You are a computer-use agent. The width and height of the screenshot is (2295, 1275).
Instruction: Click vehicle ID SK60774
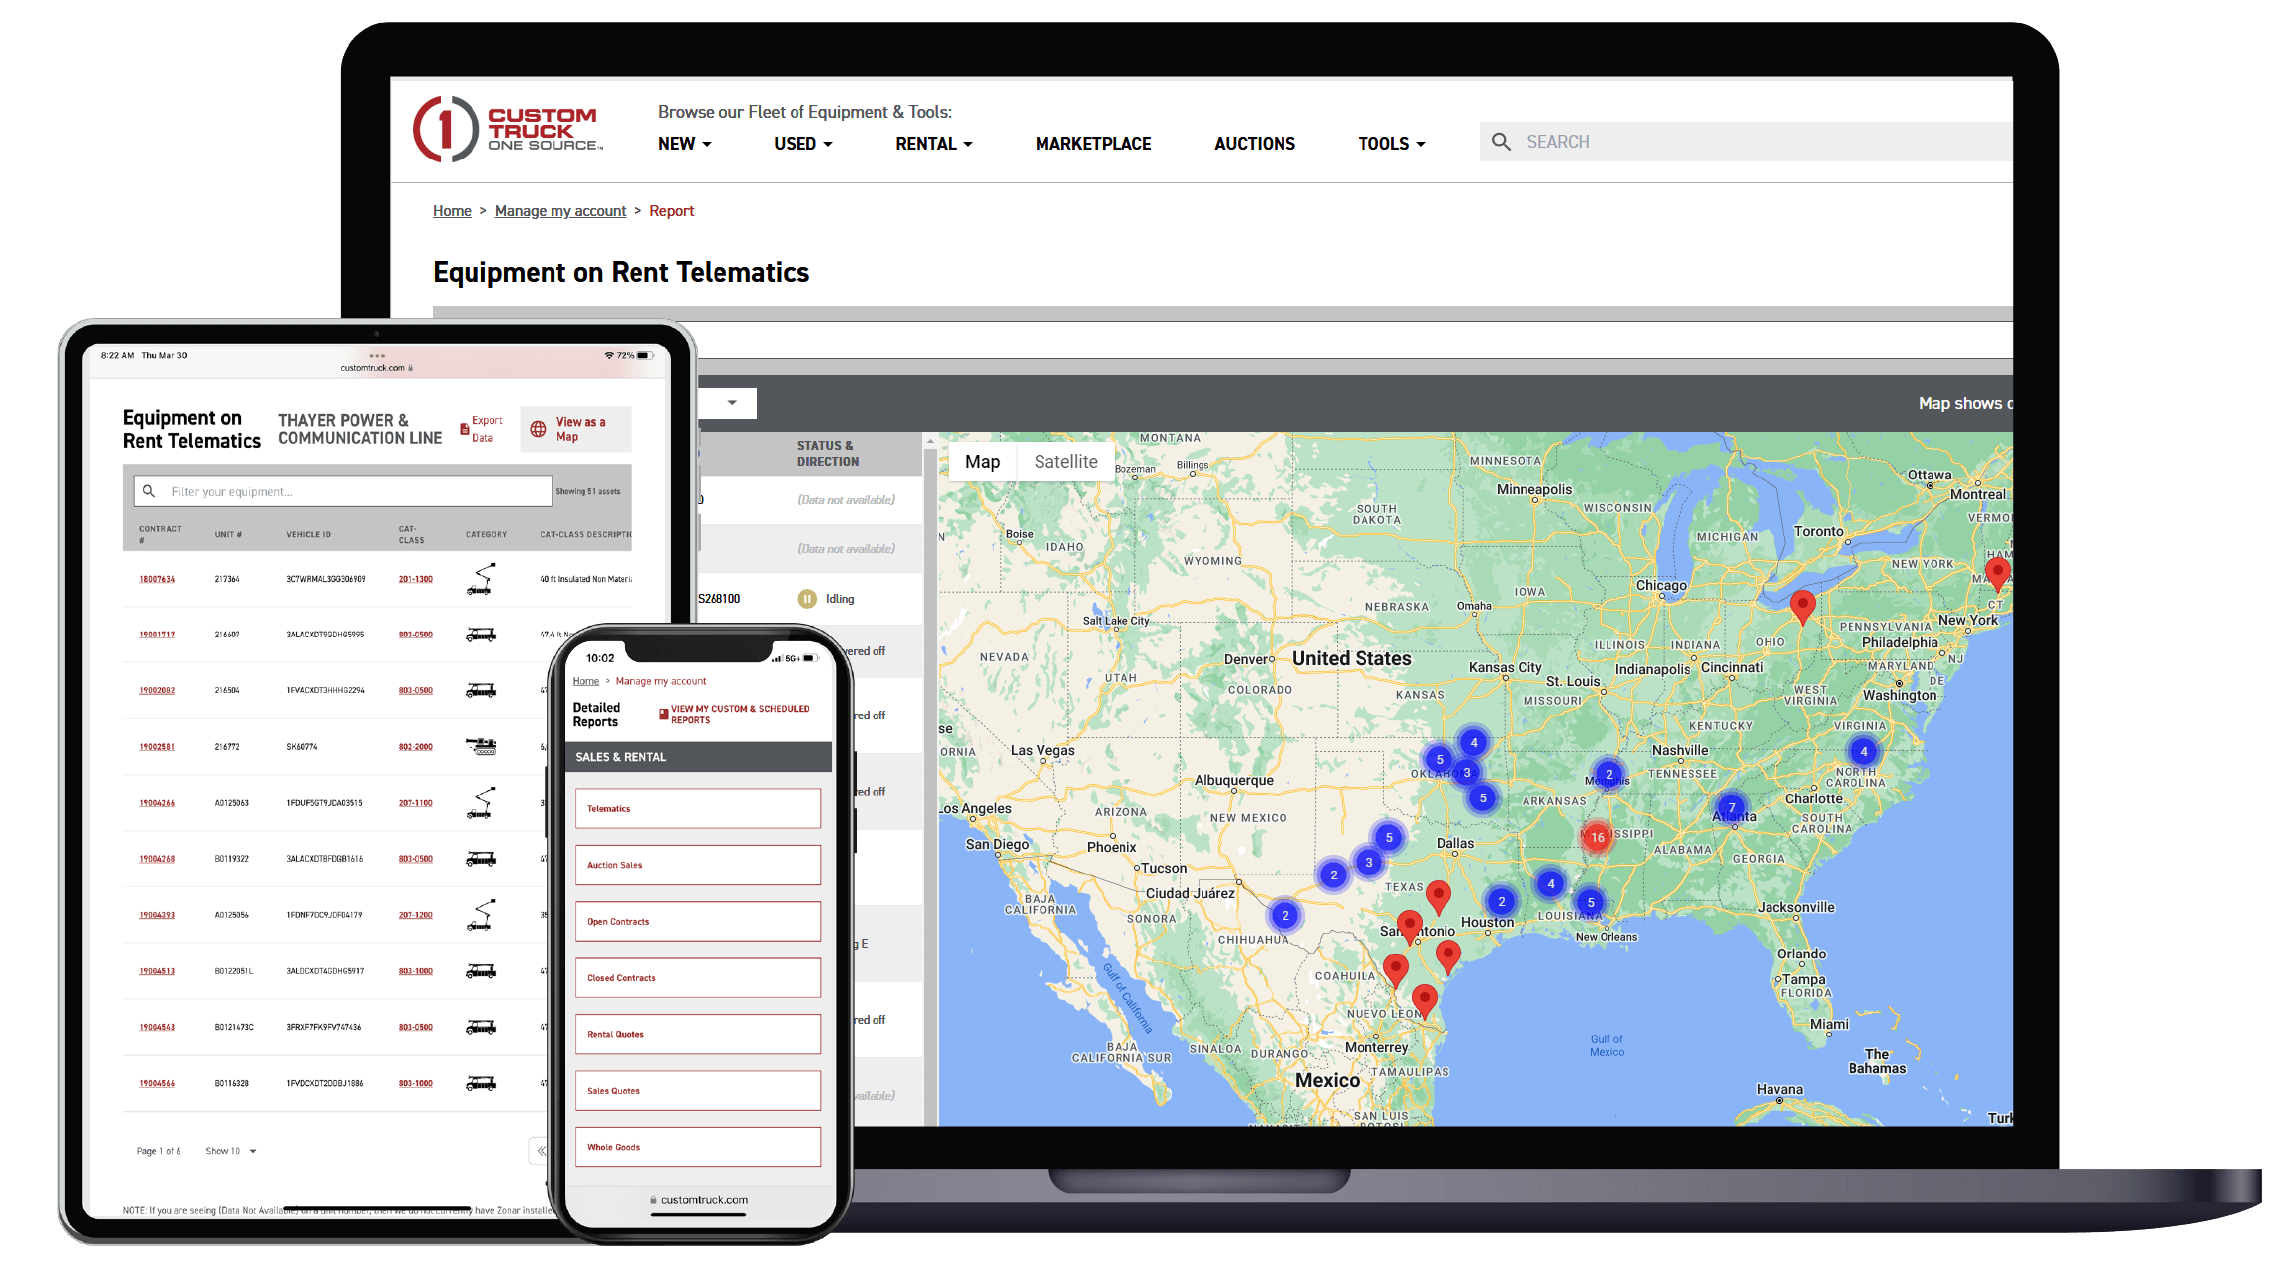(302, 747)
